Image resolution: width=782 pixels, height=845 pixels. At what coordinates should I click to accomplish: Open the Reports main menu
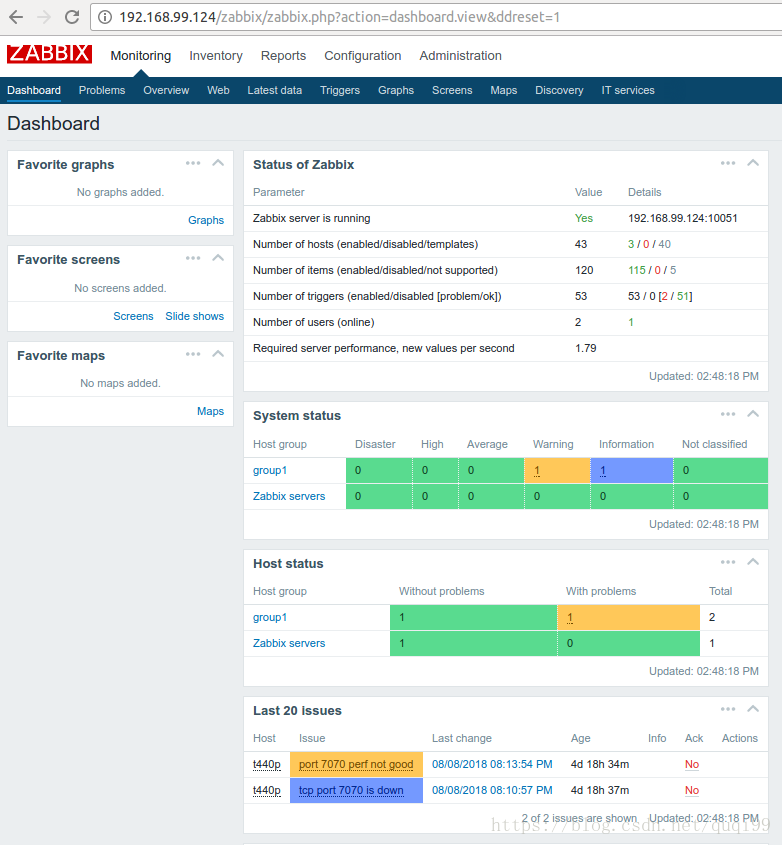283,56
